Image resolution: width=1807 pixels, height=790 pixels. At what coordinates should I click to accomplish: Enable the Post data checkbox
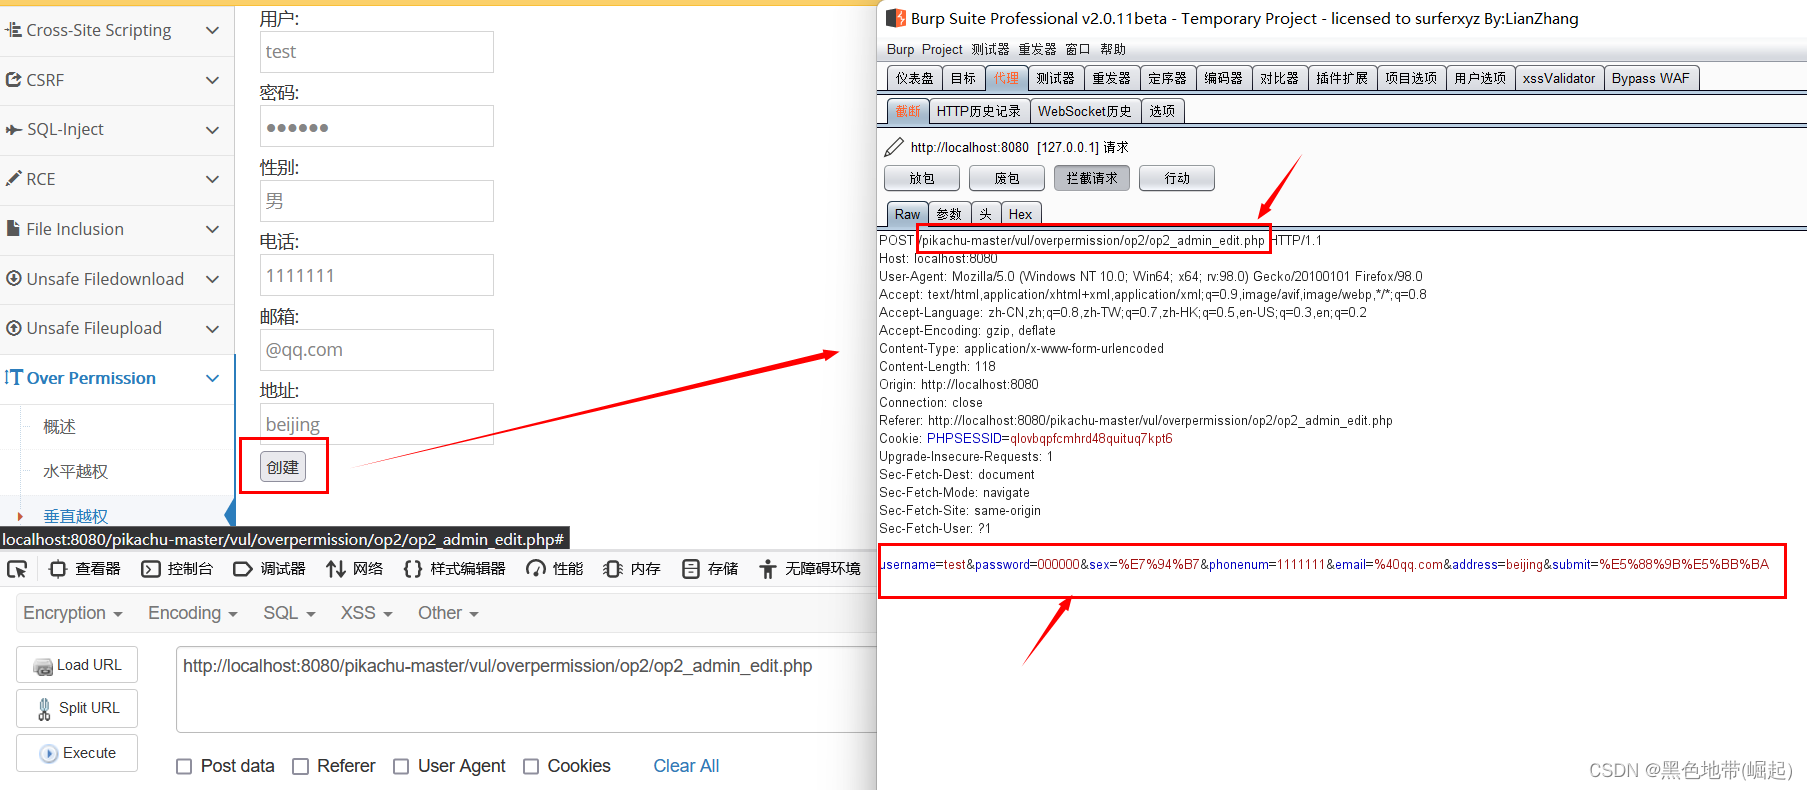pyautogui.click(x=184, y=767)
